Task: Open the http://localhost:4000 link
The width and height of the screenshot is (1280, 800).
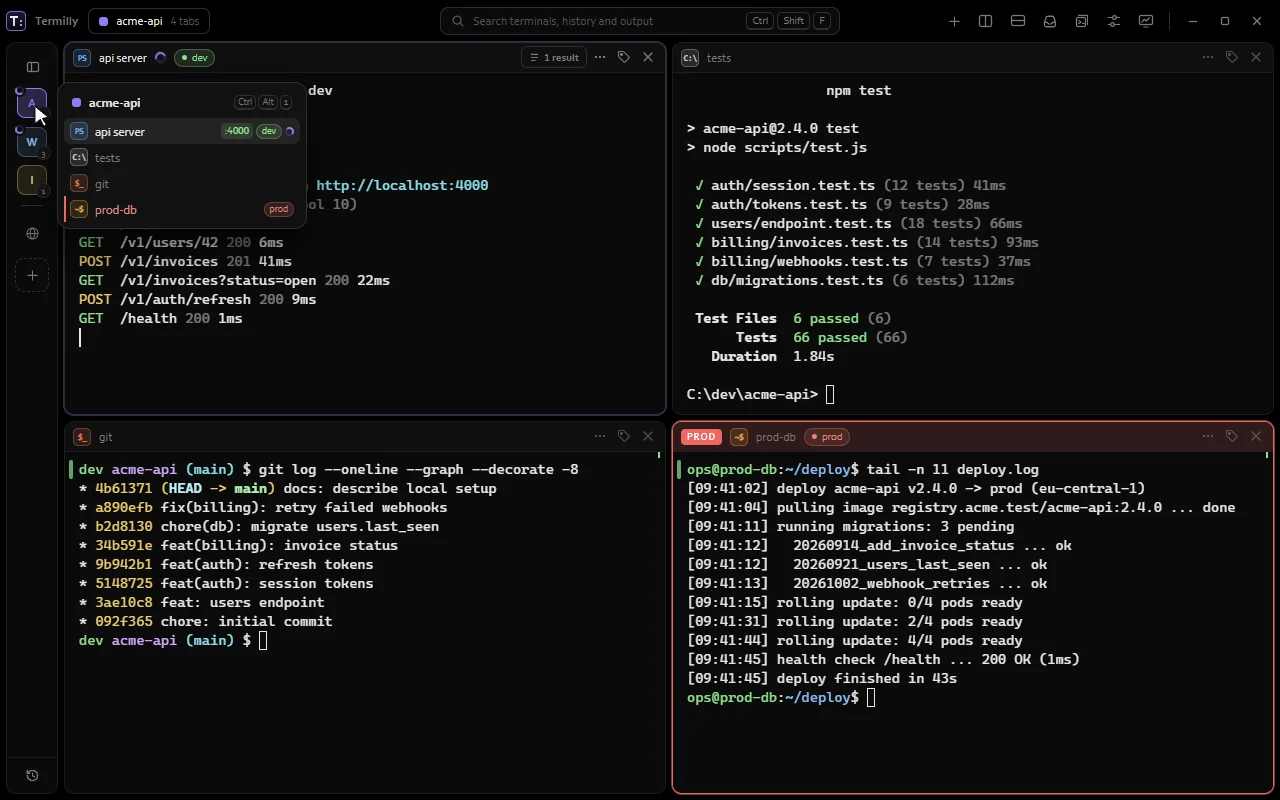Action: point(402,185)
